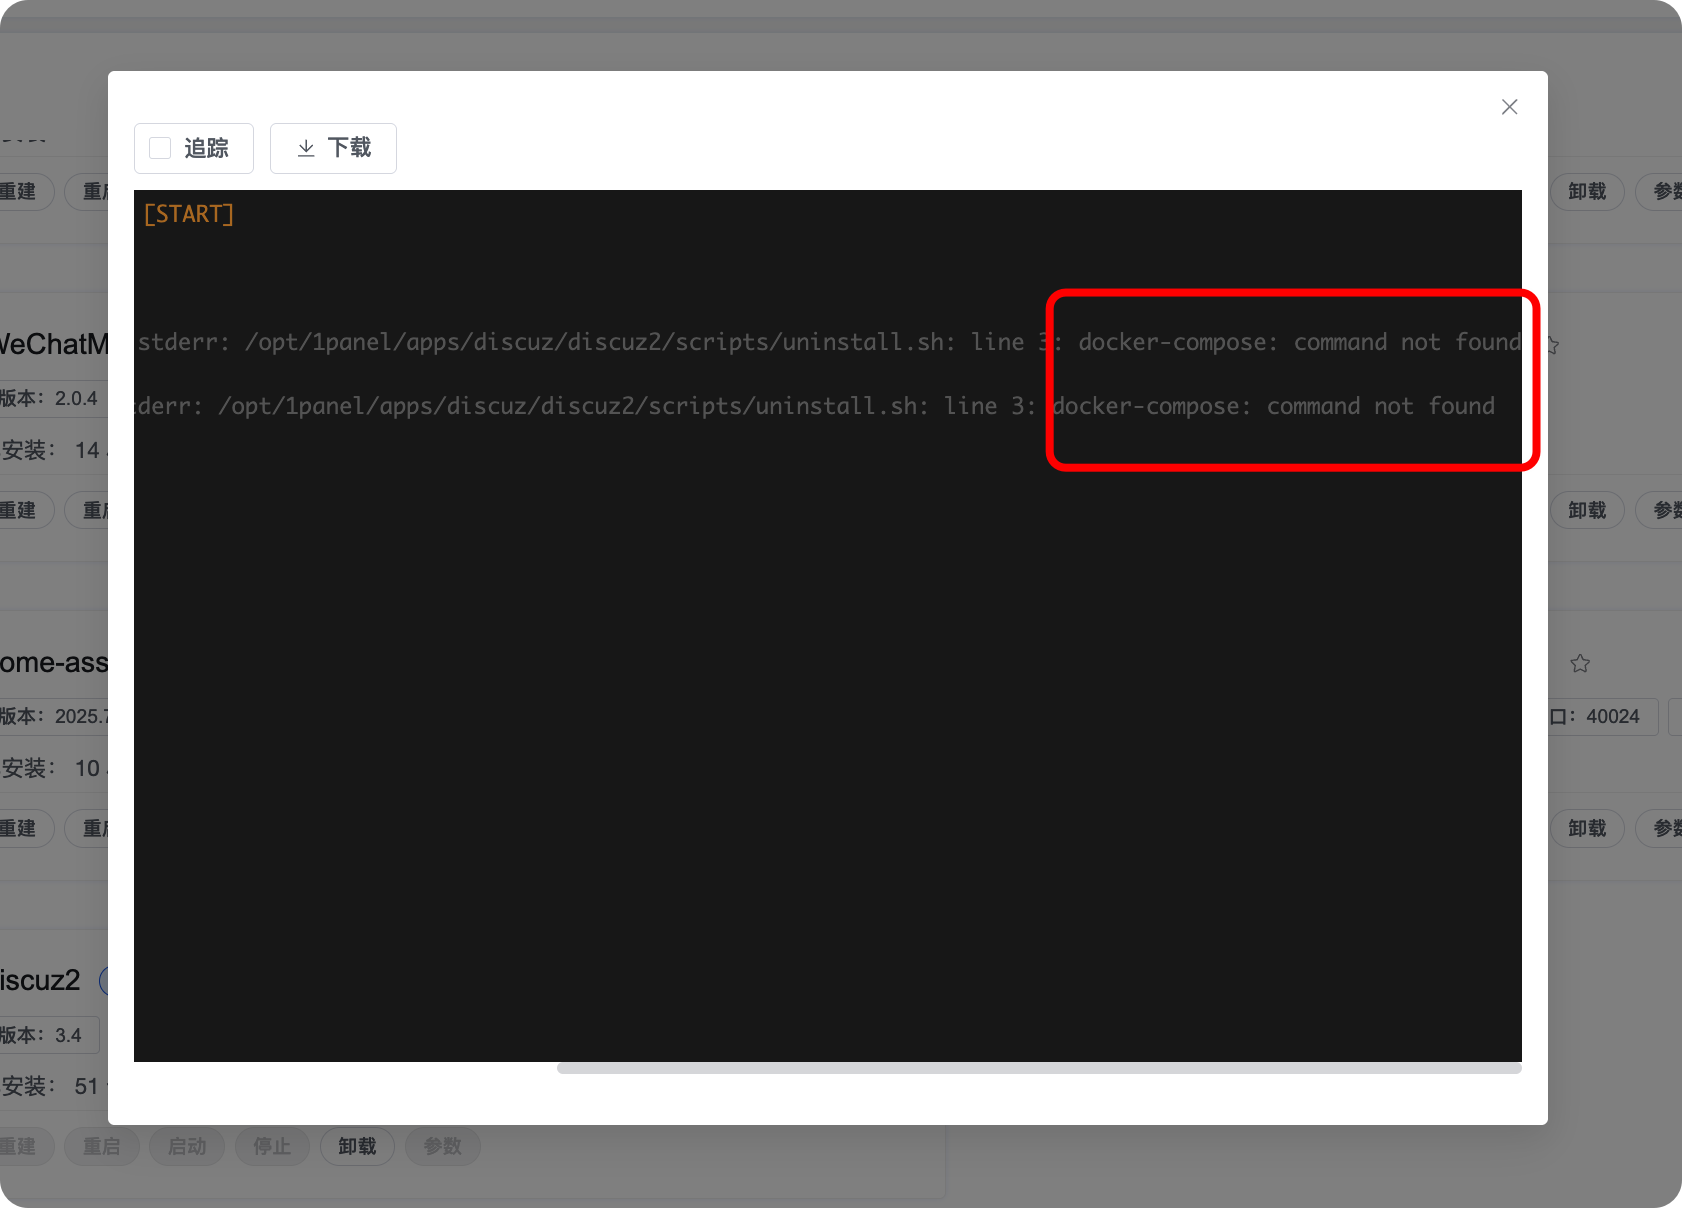1682x1208 pixels.
Task: Click the port 40024 label in background
Action: [x=1602, y=716]
